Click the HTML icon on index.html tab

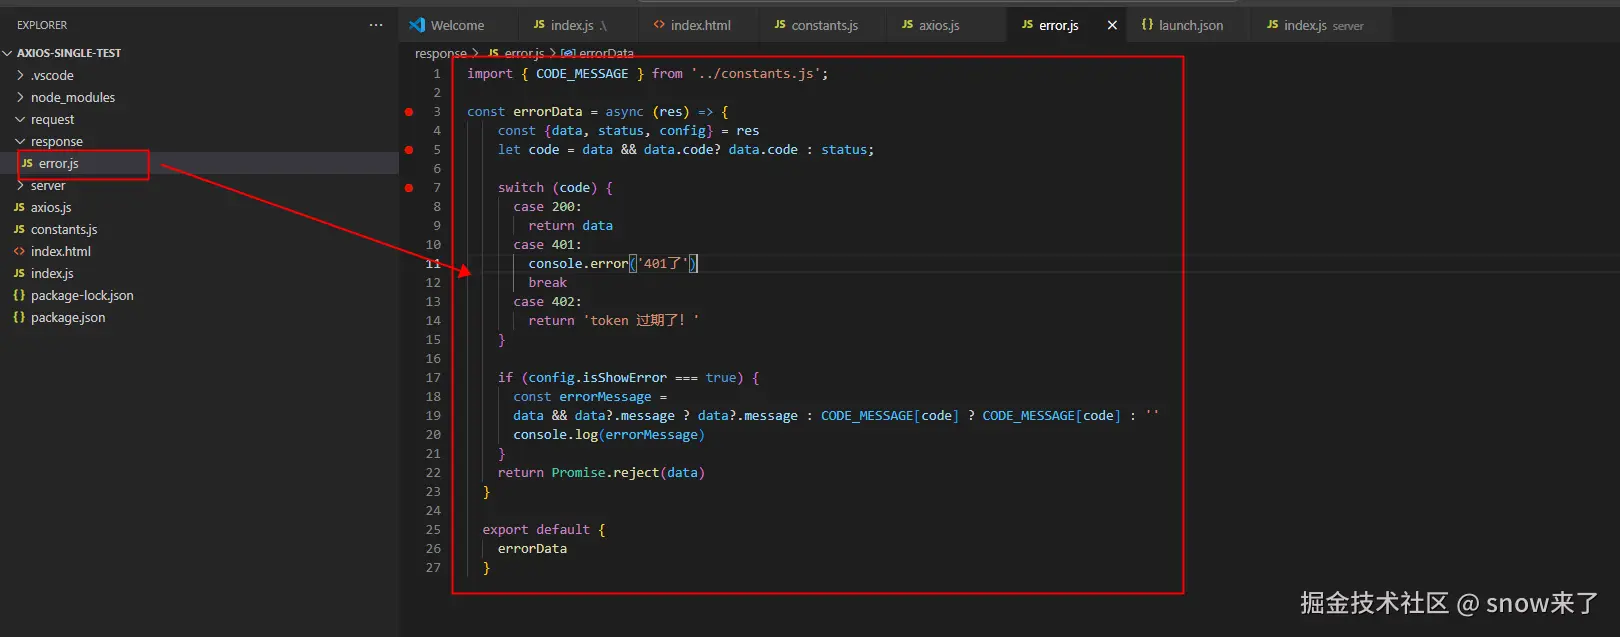659,24
